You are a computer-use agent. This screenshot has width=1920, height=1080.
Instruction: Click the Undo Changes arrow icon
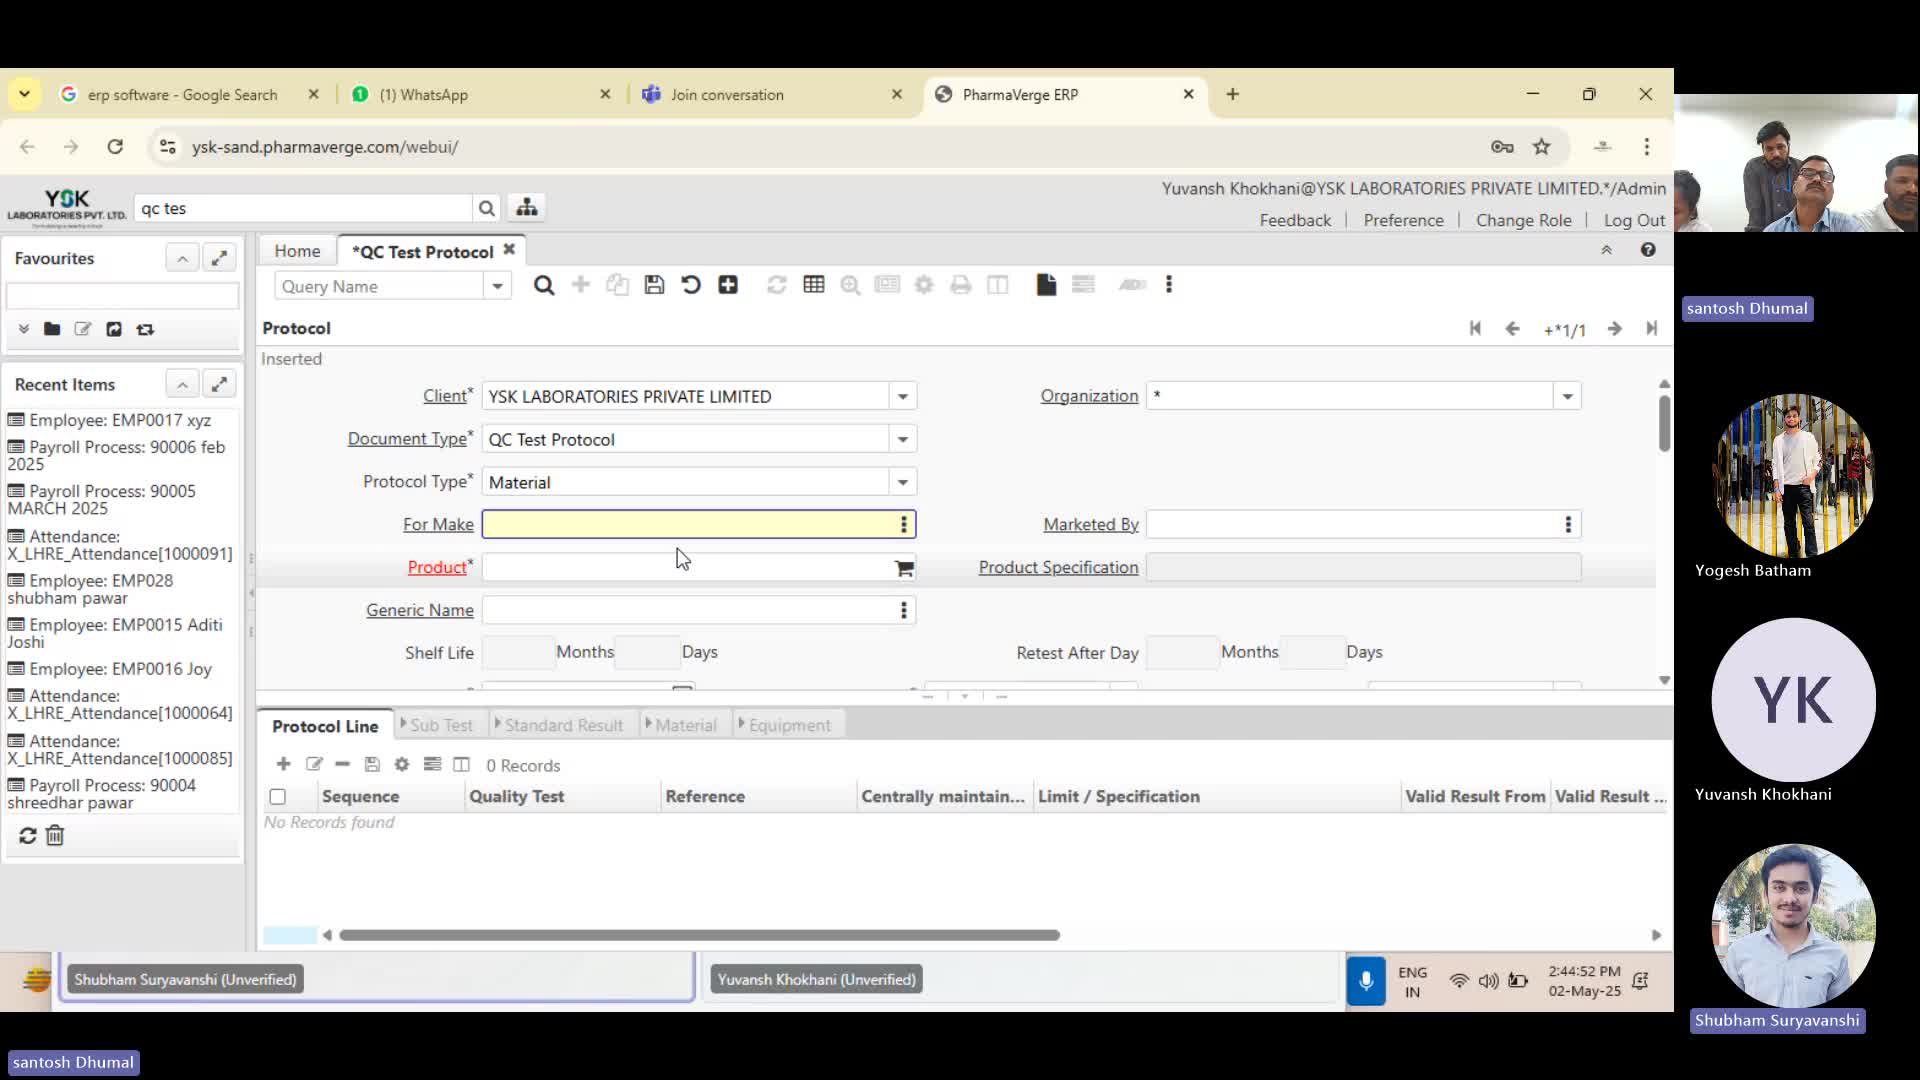pyautogui.click(x=691, y=285)
